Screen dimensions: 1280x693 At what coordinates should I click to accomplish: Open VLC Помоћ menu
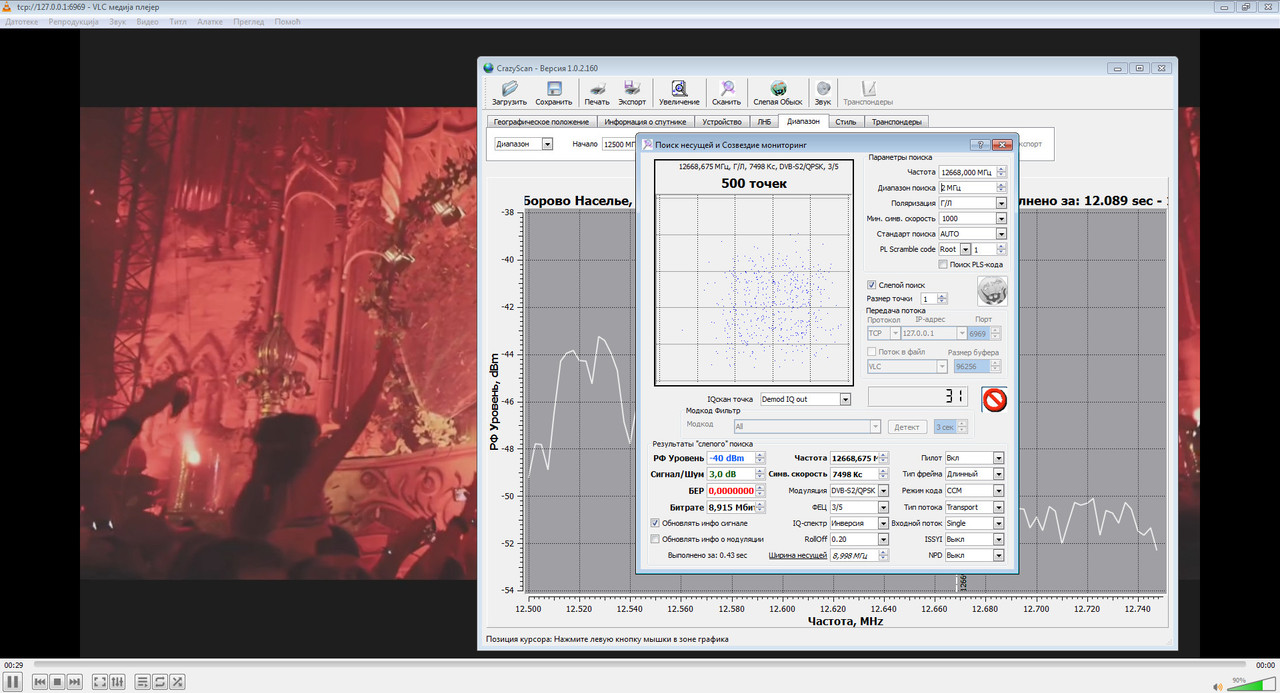(x=288, y=21)
